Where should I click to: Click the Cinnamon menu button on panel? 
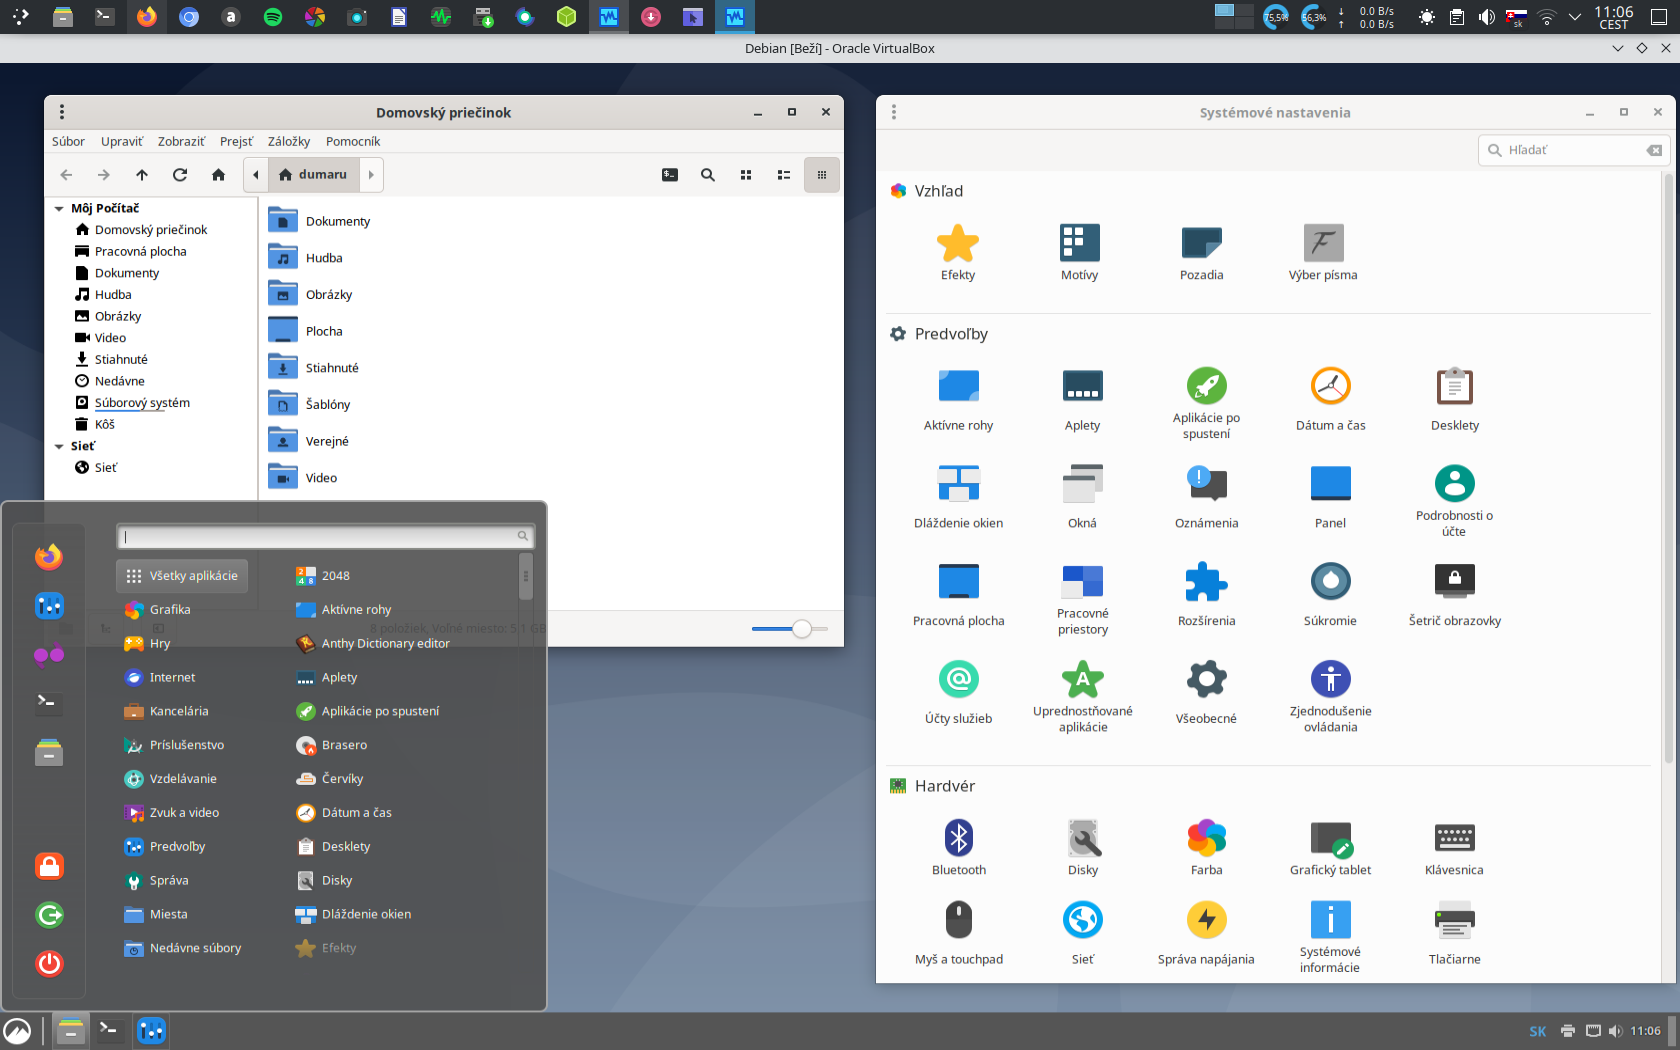(17, 1031)
